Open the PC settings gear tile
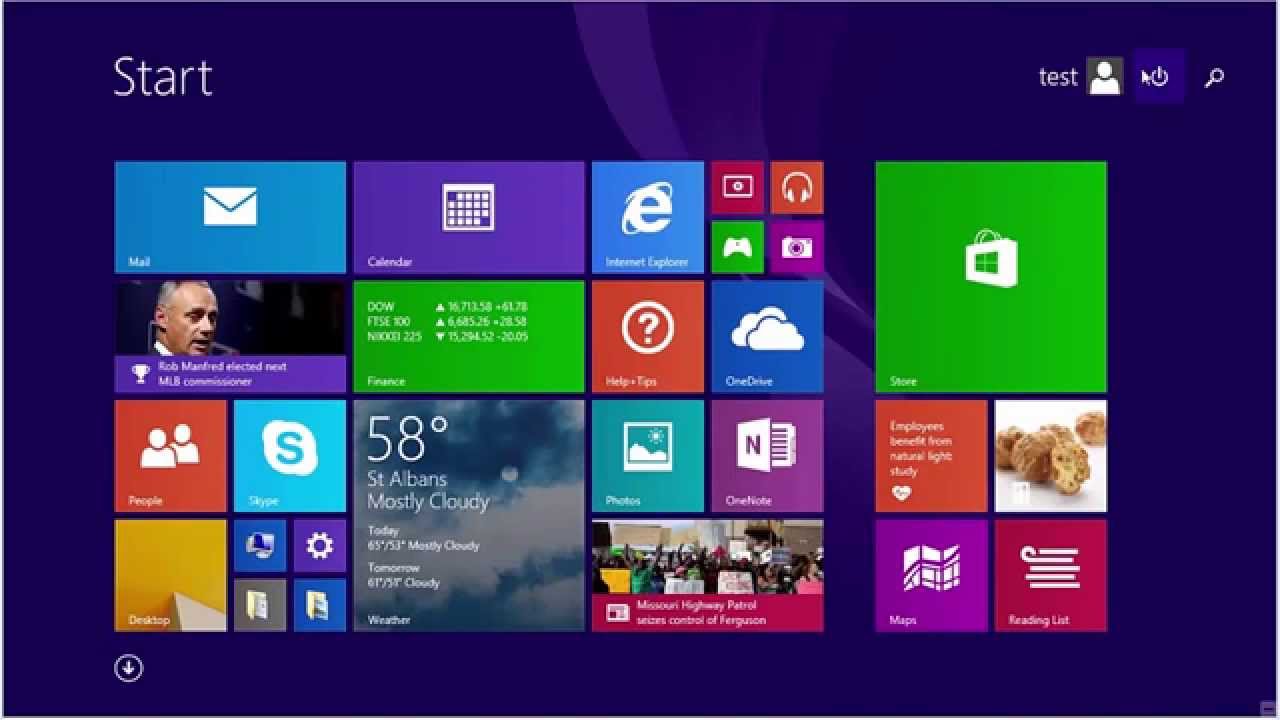Image resolution: width=1280 pixels, height=720 pixels. pyautogui.click(x=320, y=545)
